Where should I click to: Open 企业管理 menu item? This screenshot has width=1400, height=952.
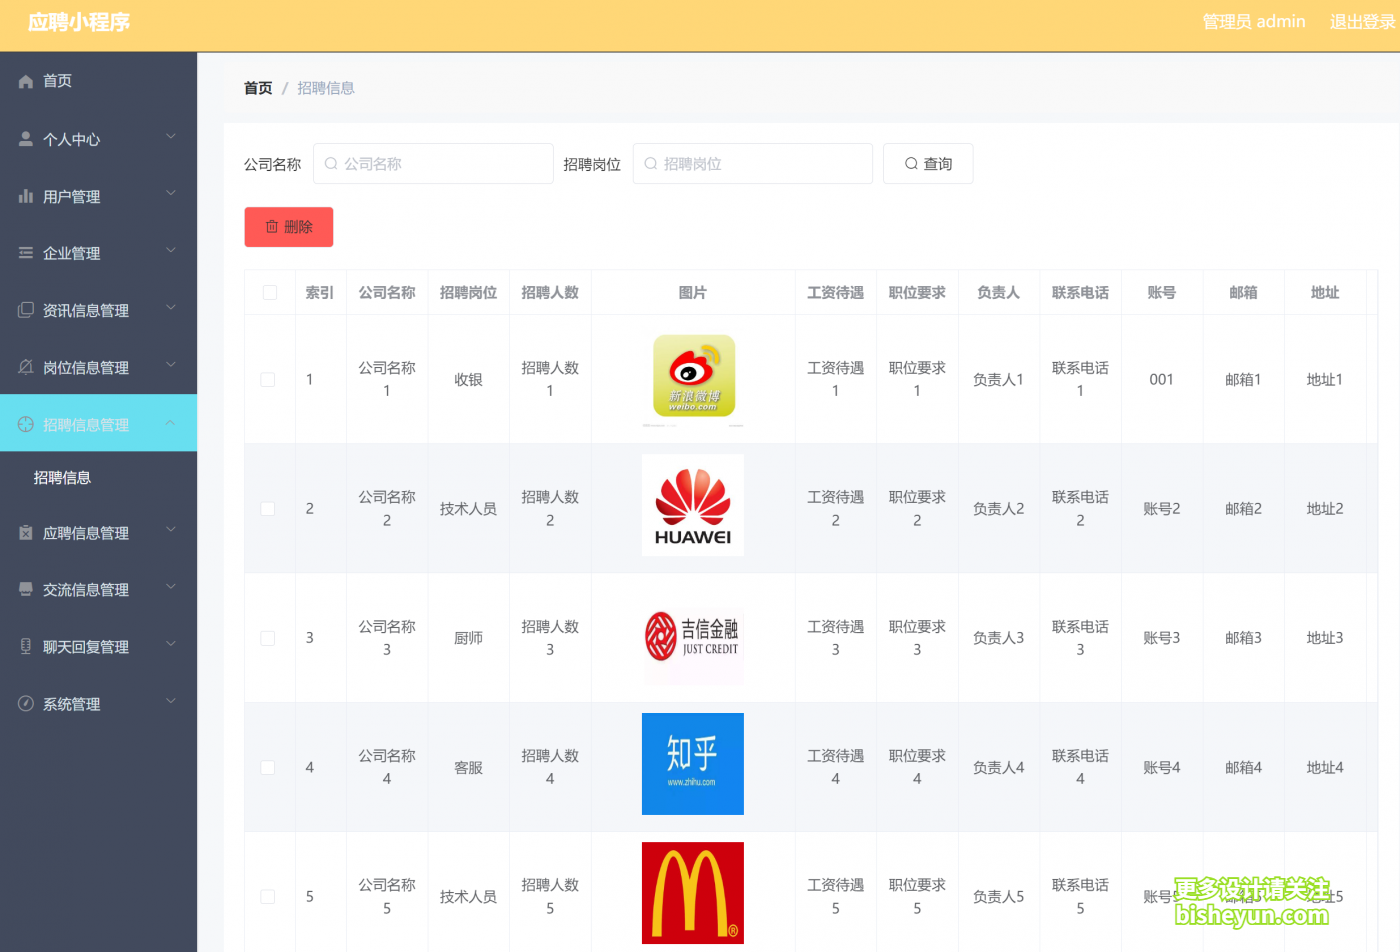[98, 253]
